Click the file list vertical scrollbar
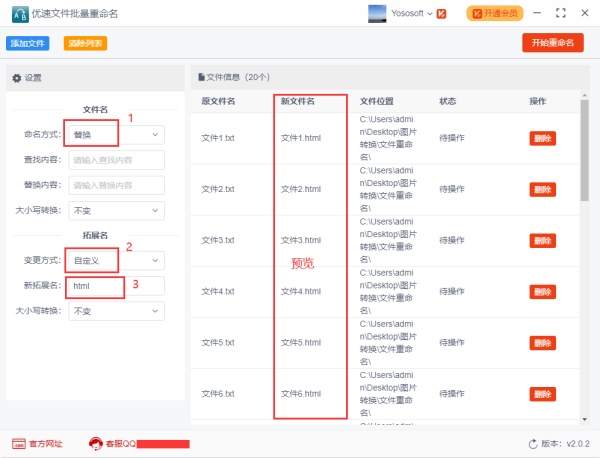Screen dimensions: 600x458 tap(584, 150)
